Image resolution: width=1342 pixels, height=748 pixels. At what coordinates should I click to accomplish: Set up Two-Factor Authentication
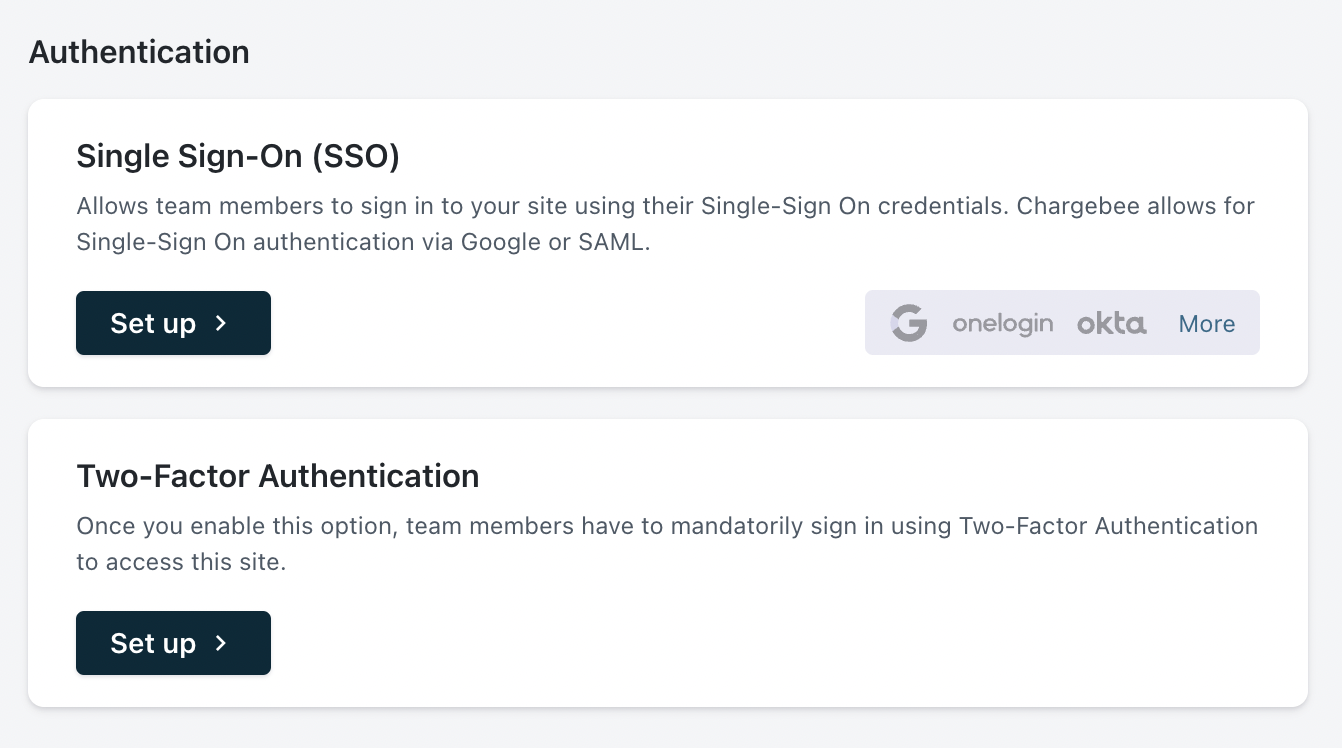pyautogui.click(x=173, y=643)
